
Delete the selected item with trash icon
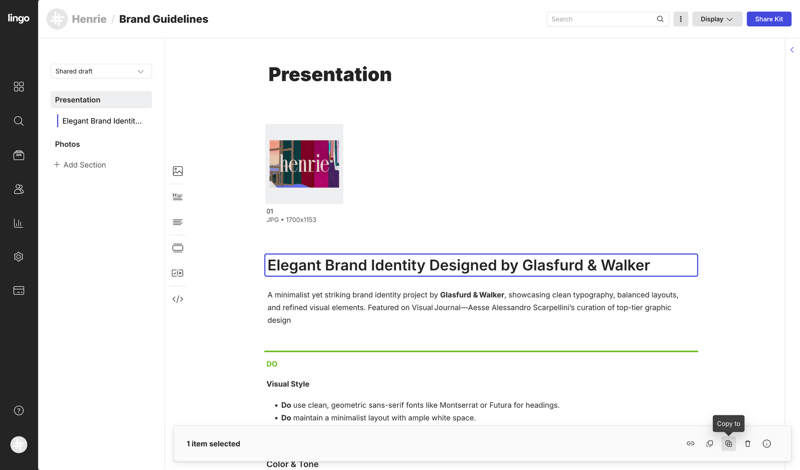(x=747, y=444)
